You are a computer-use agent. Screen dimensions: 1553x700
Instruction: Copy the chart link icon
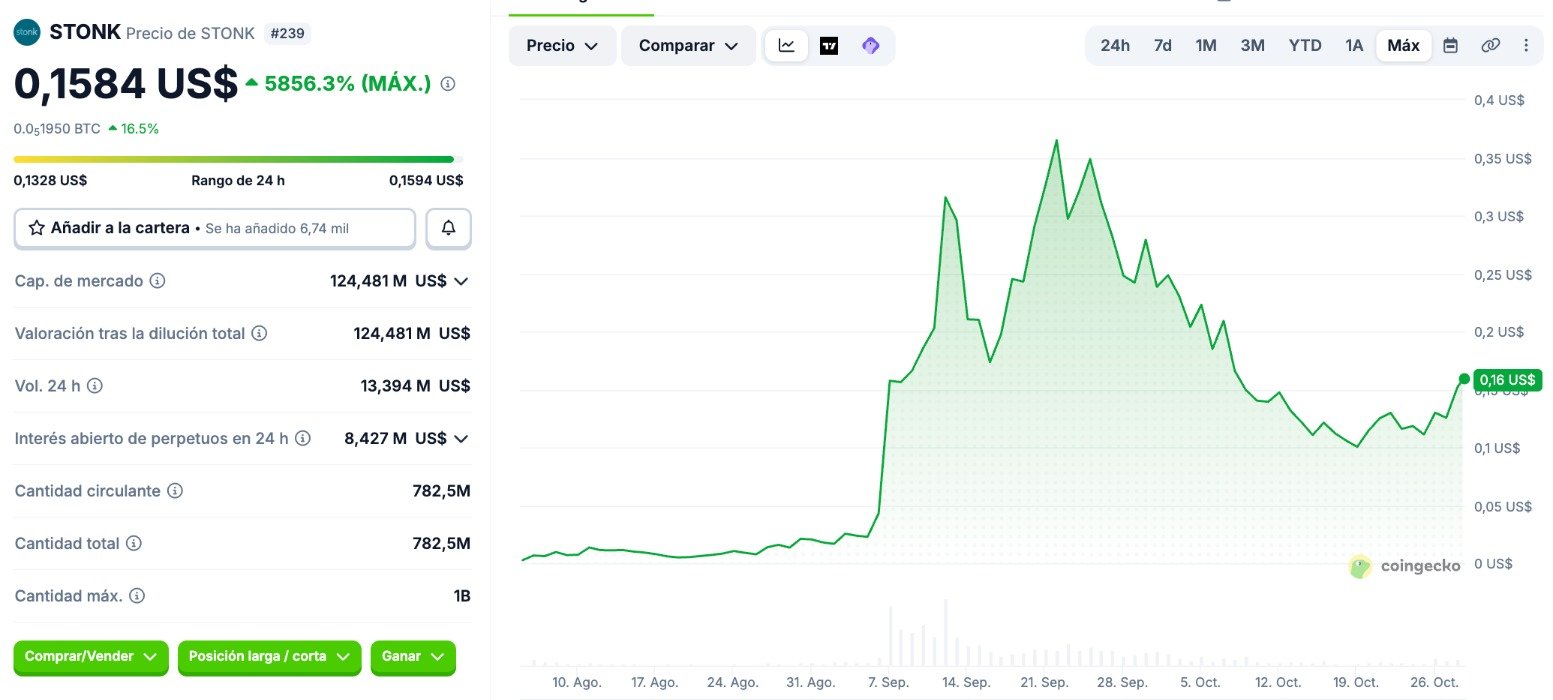pyautogui.click(x=1490, y=45)
